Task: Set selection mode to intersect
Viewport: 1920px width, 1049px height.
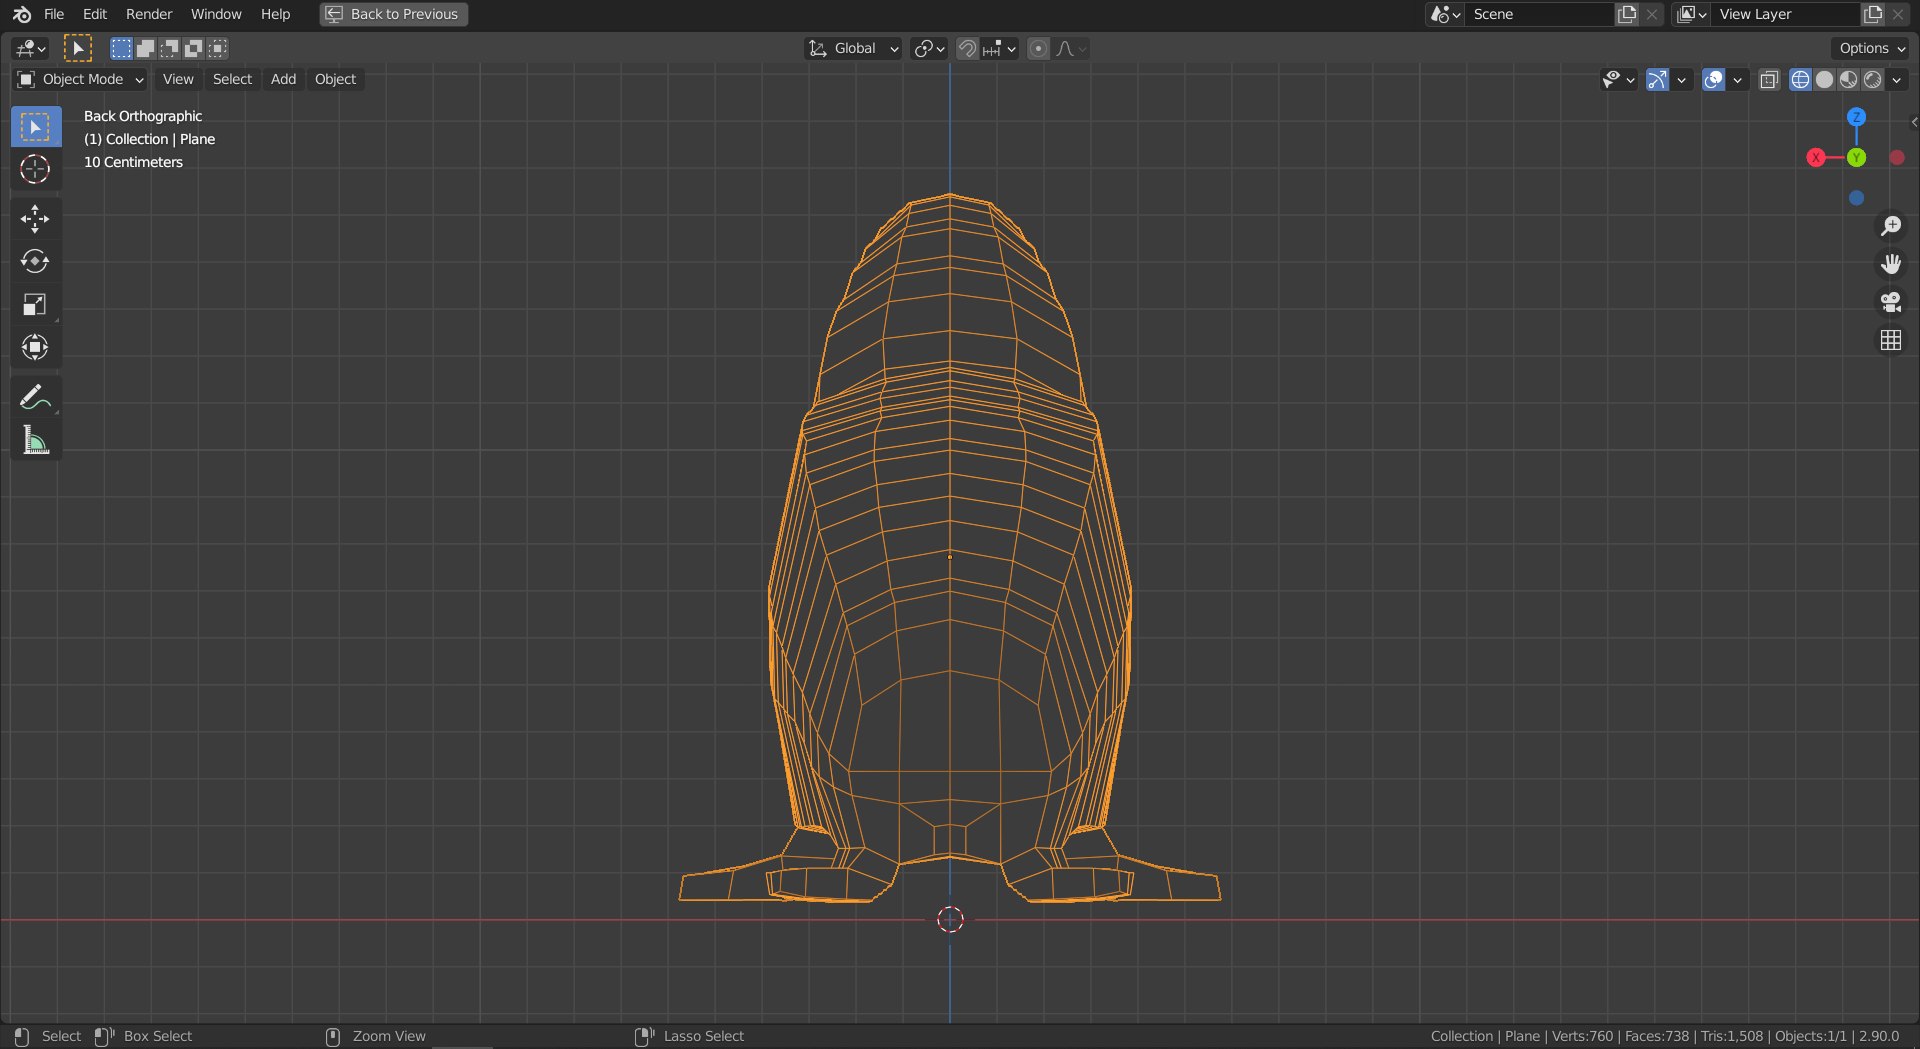Action: (217, 48)
